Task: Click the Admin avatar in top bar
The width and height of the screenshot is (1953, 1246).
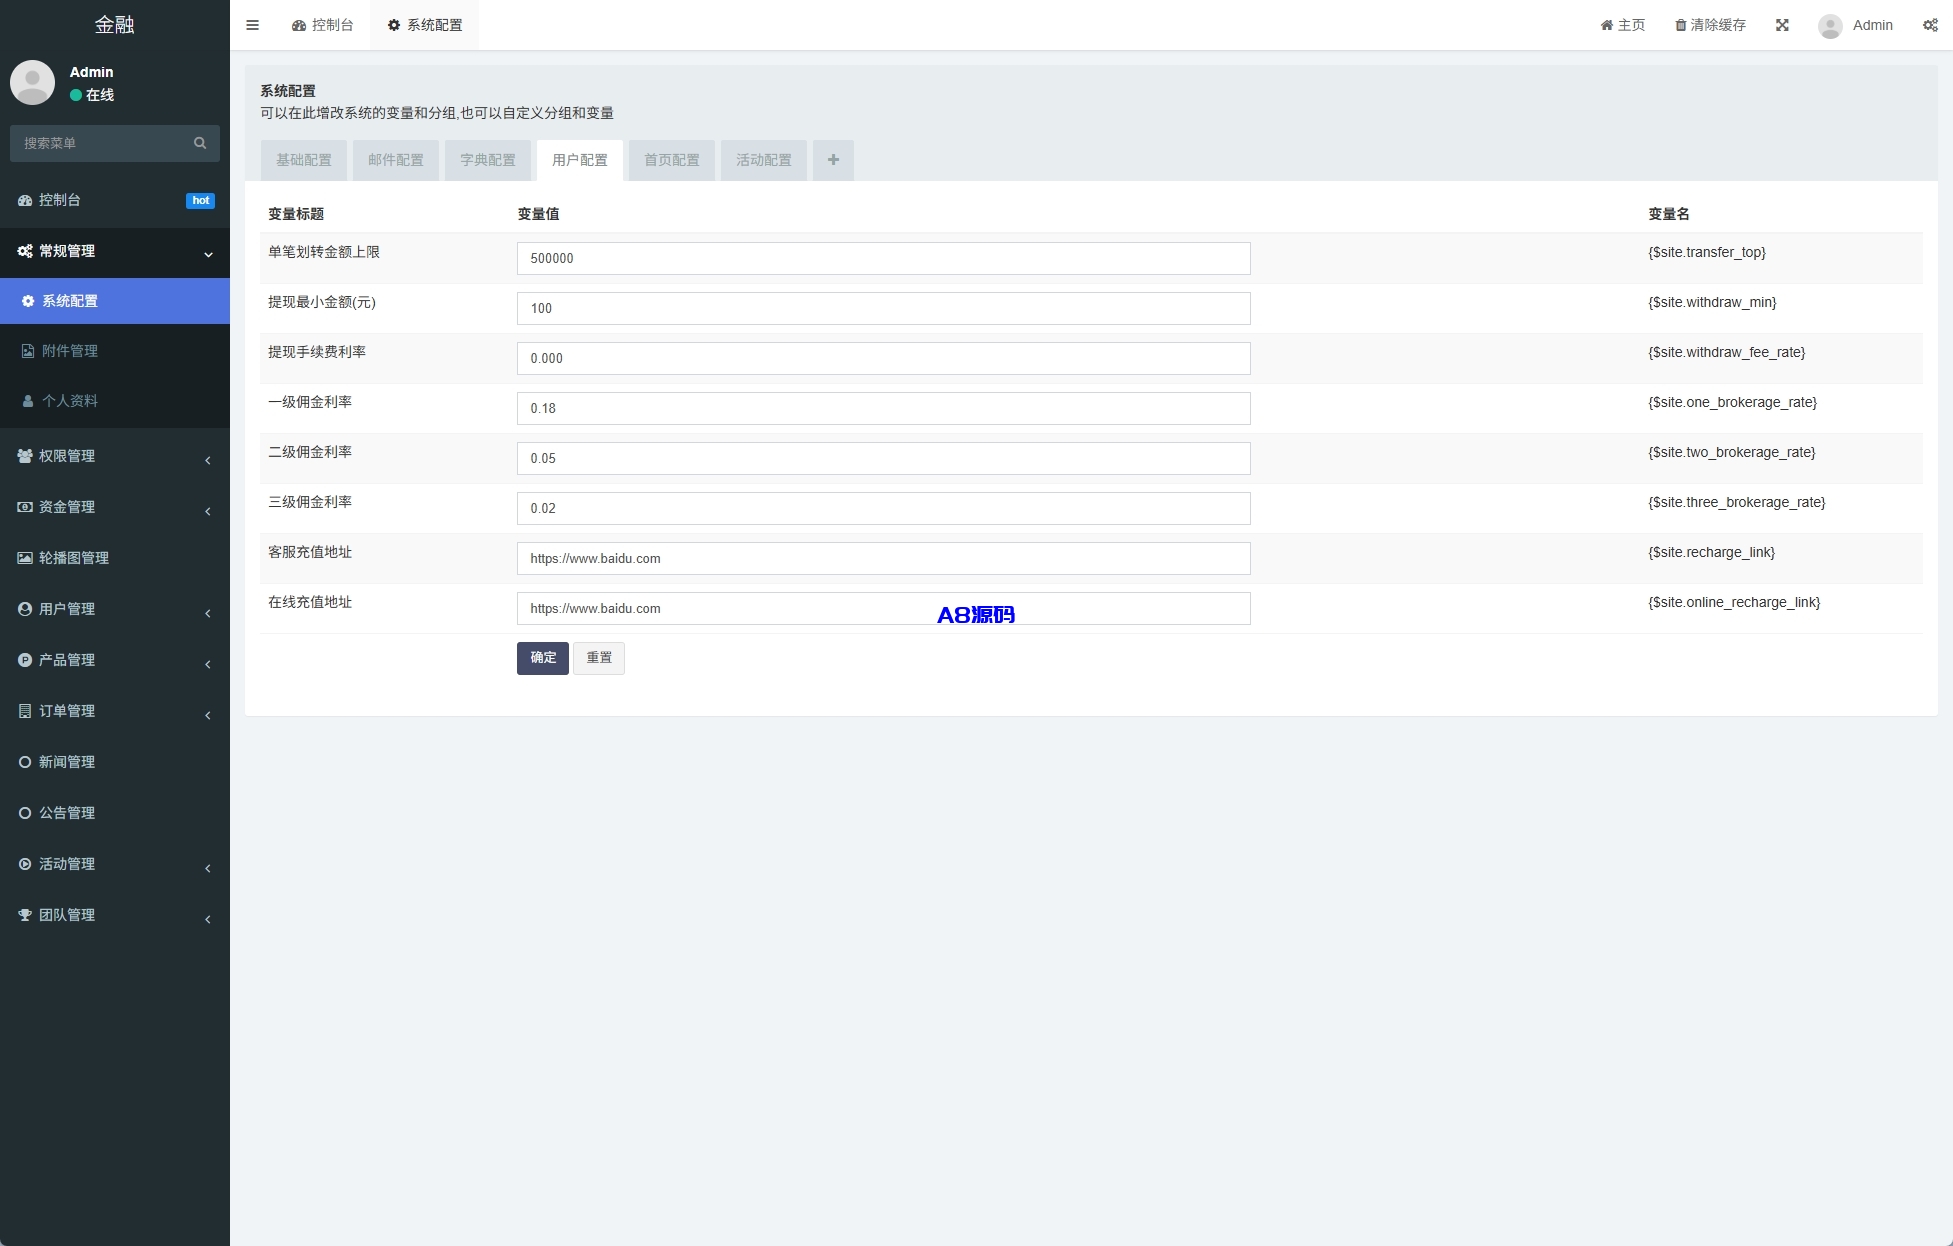Action: 1830,26
